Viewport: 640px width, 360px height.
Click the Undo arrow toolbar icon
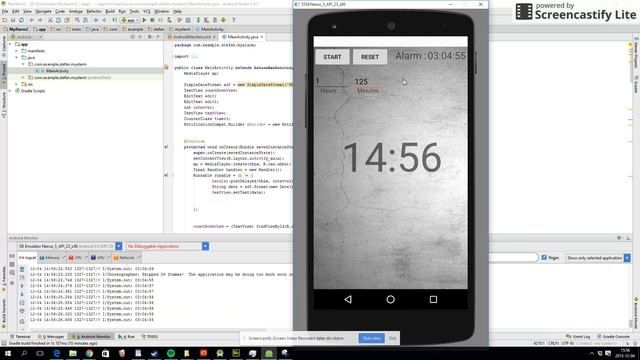tap(32, 20)
